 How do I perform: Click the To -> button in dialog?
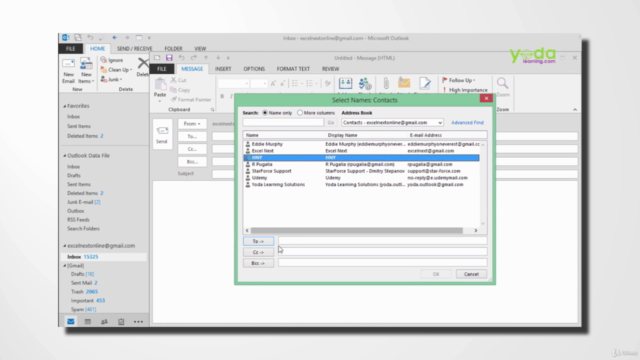(x=258, y=241)
